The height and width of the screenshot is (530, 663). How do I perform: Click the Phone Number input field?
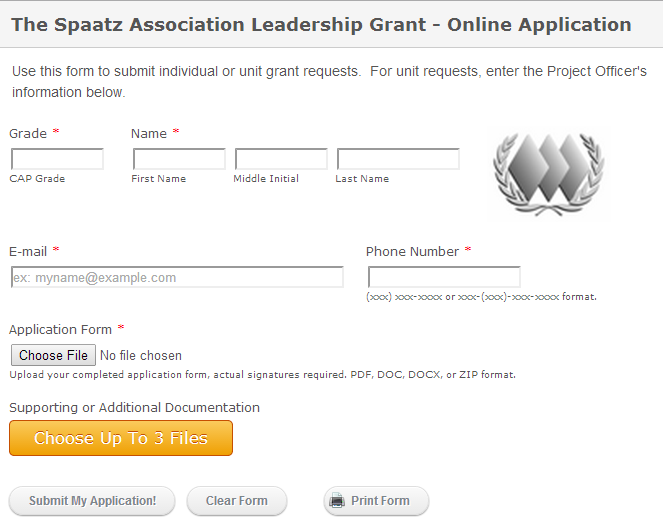pos(444,277)
